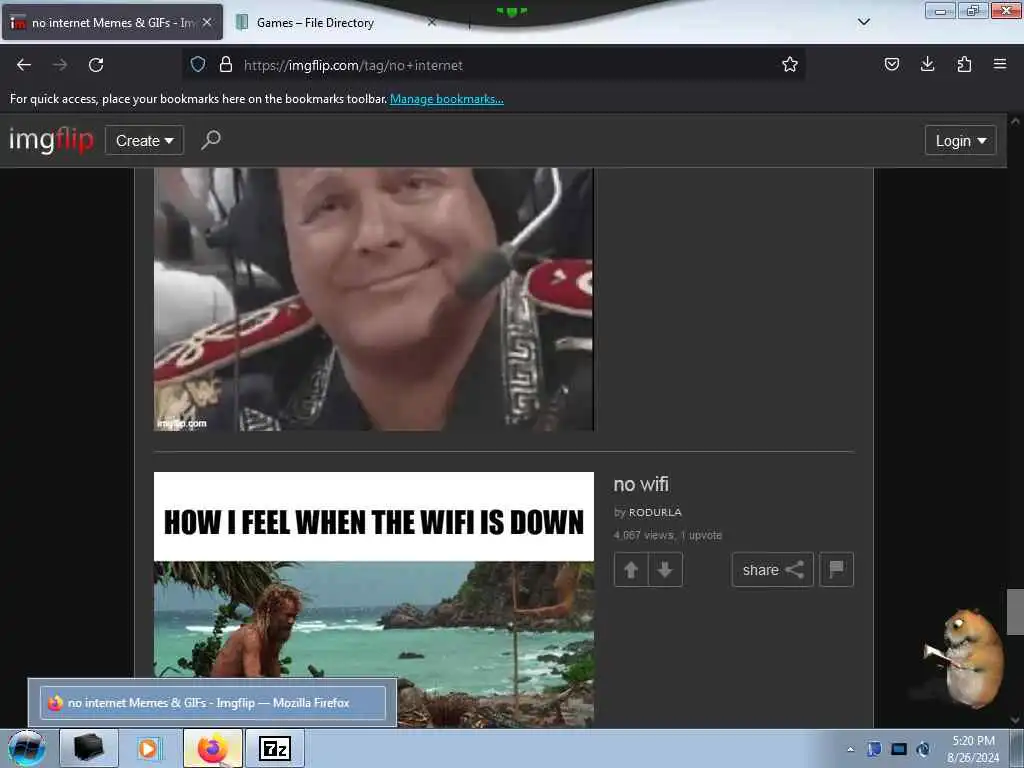
Task: Click Firefox taskbar icon
Action: click(212, 748)
